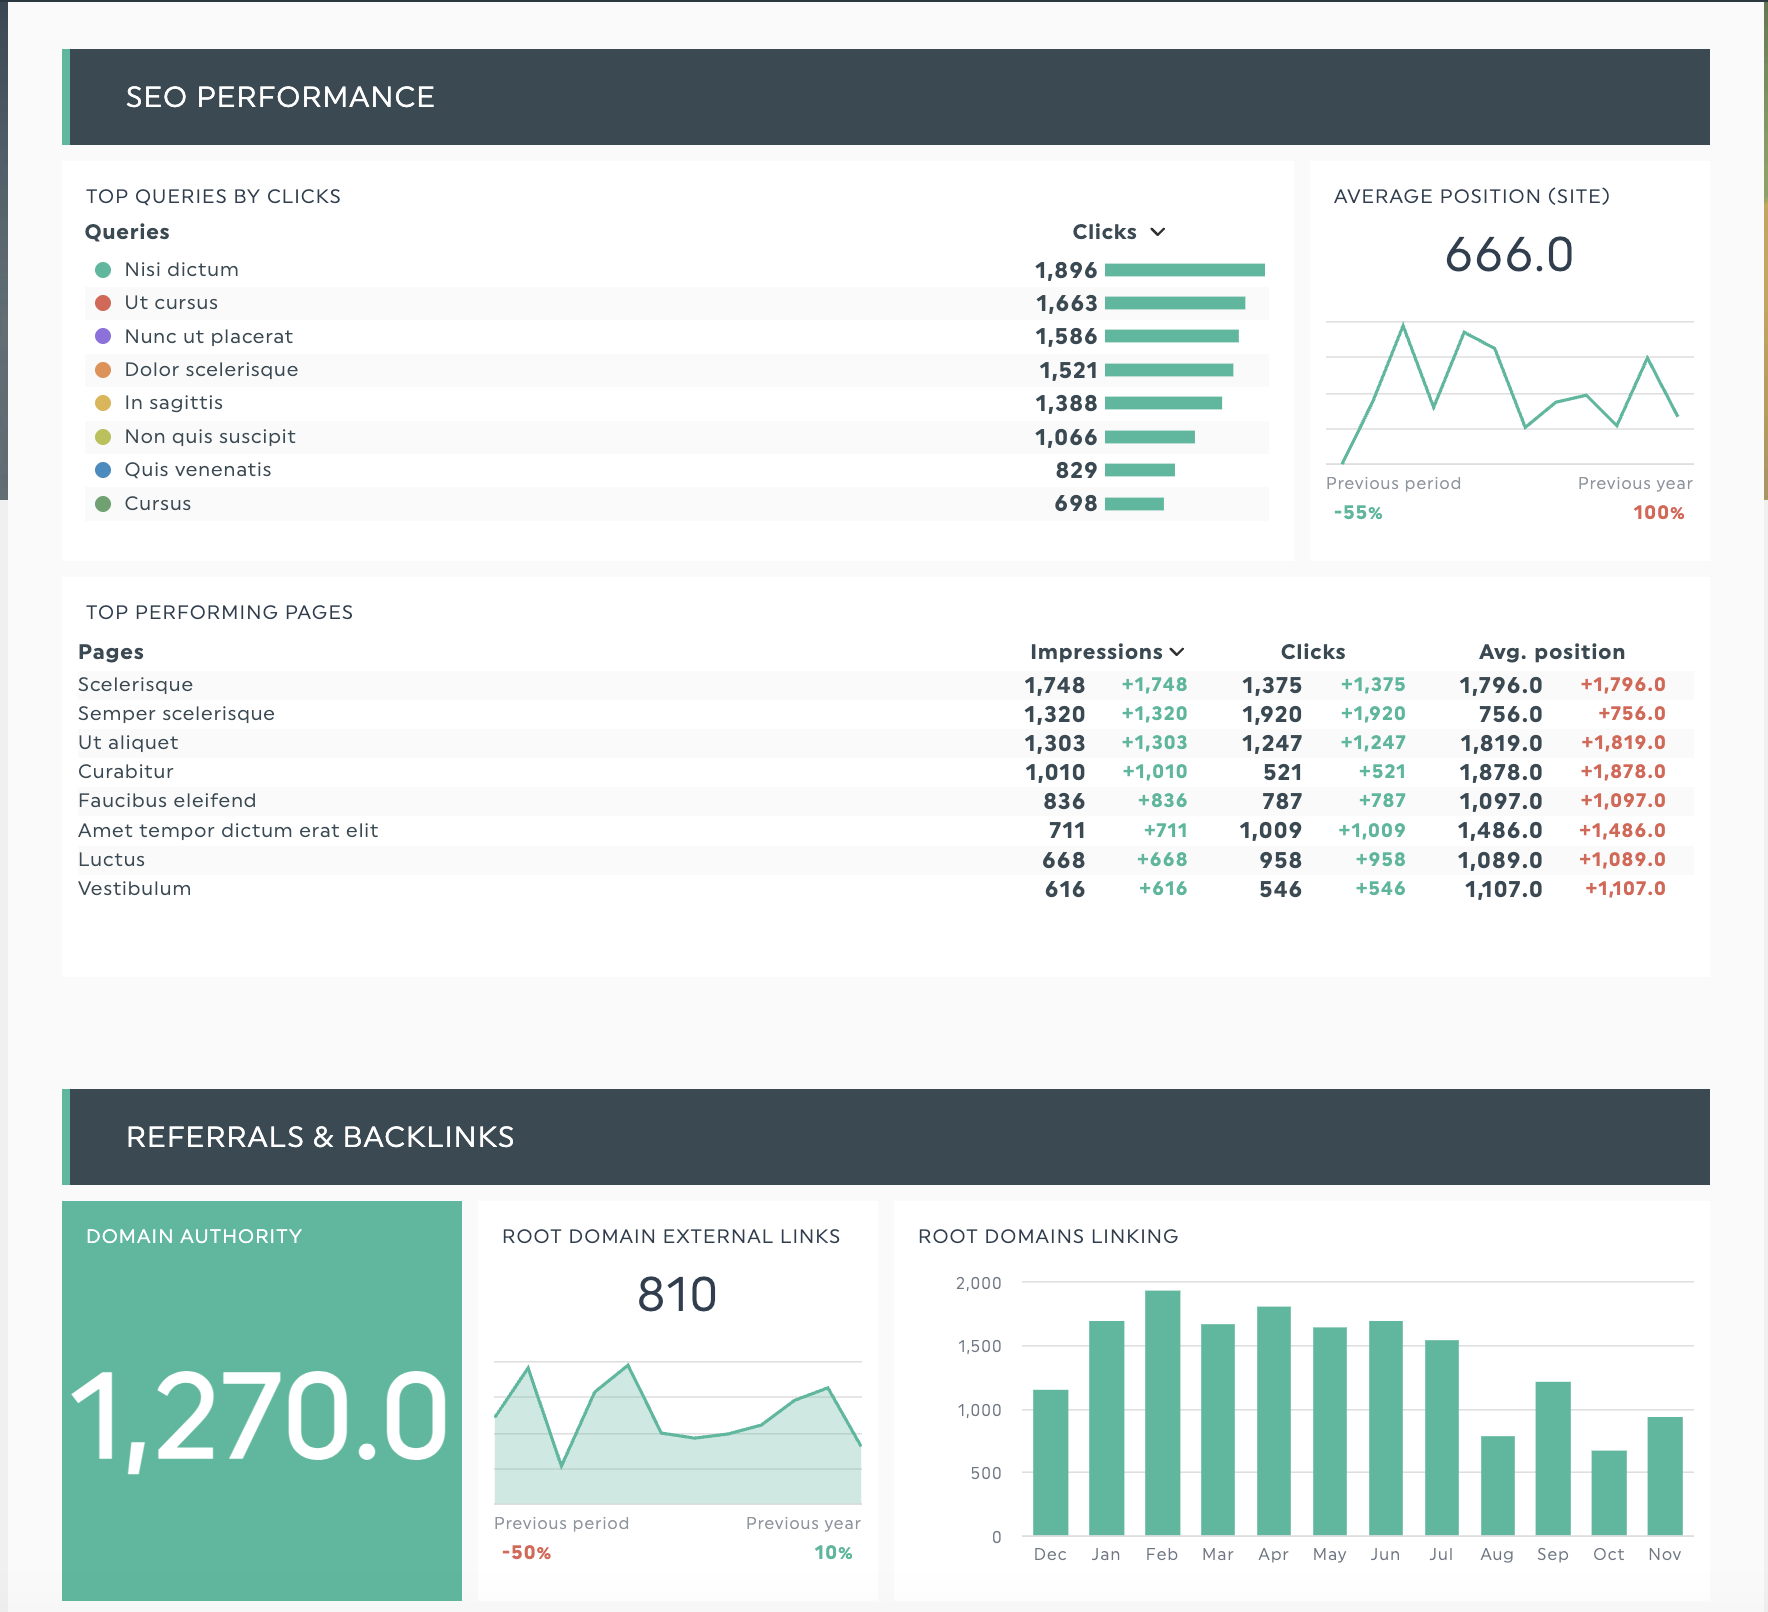Screen dimensions: 1768x1612
Task: Open the Scelerisque page link
Action: coord(135,684)
